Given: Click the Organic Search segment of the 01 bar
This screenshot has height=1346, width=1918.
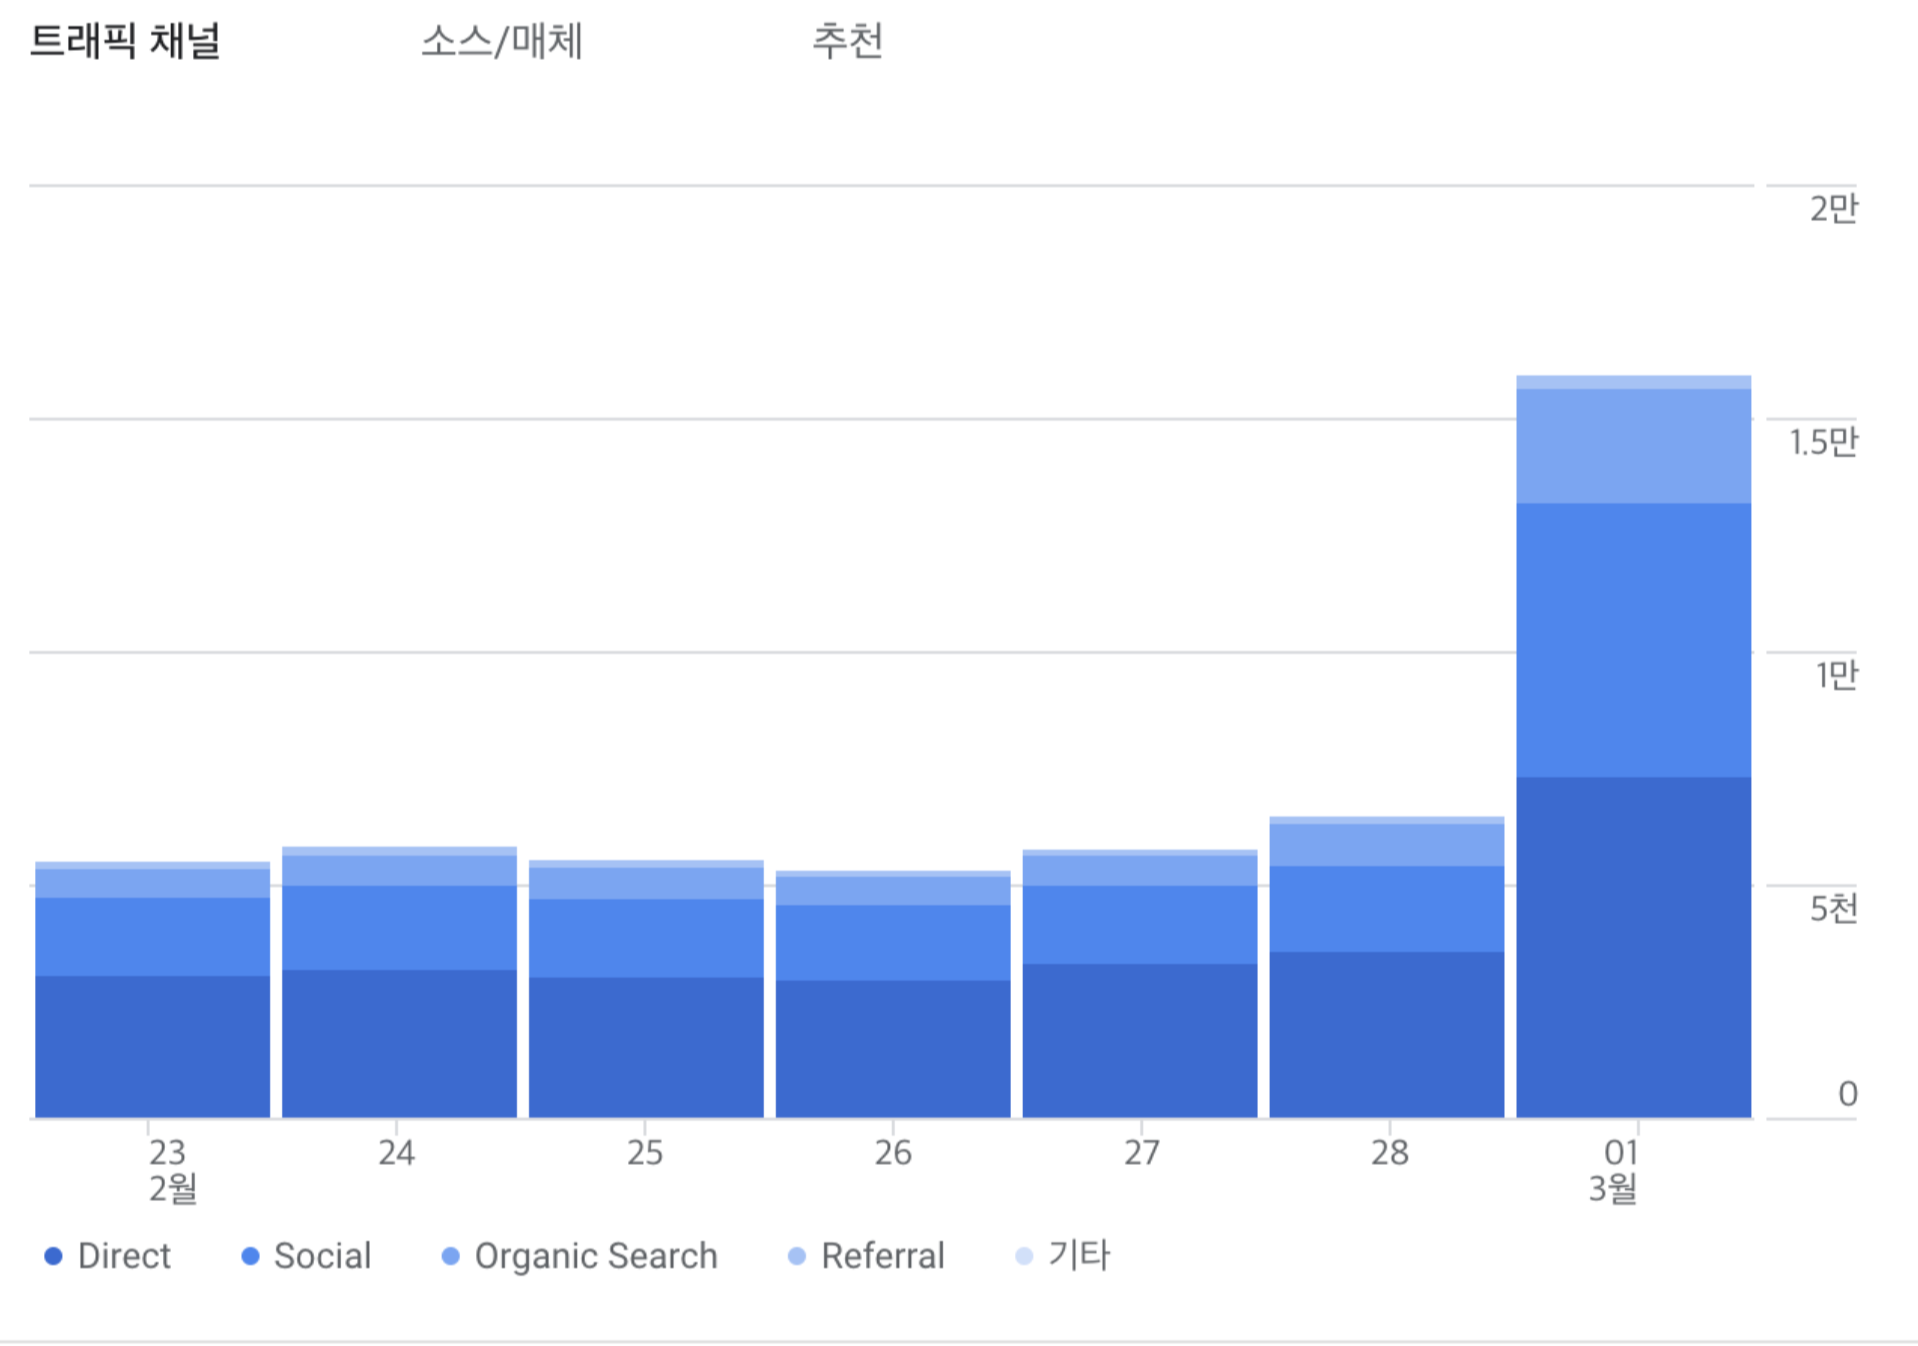Looking at the screenshot, I should point(1633,446).
